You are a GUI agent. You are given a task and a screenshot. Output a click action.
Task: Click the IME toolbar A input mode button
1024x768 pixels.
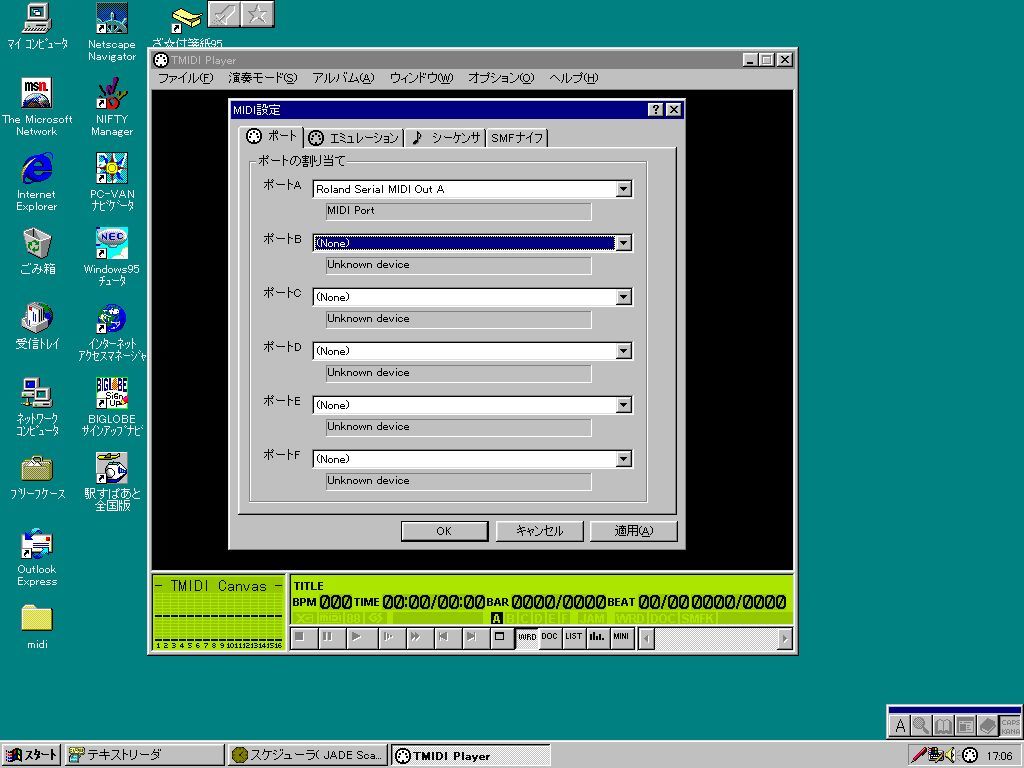click(x=901, y=725)
